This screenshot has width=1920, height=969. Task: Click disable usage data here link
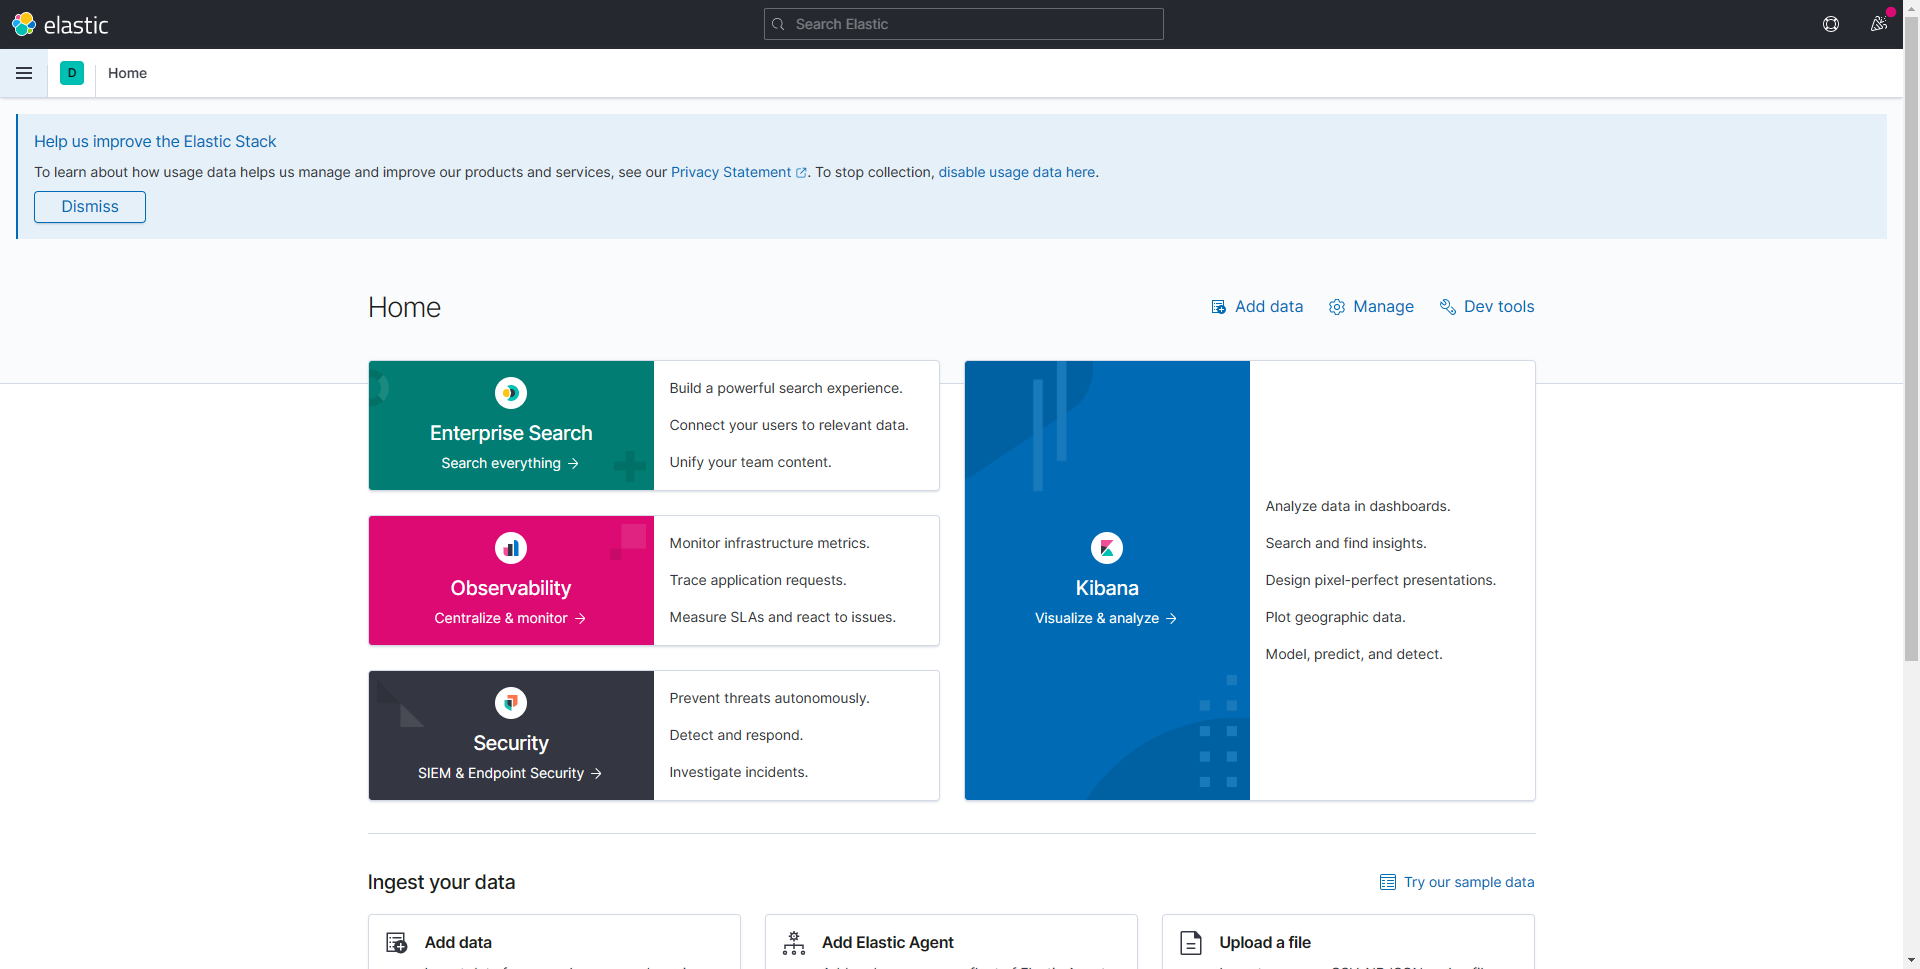1016,172
